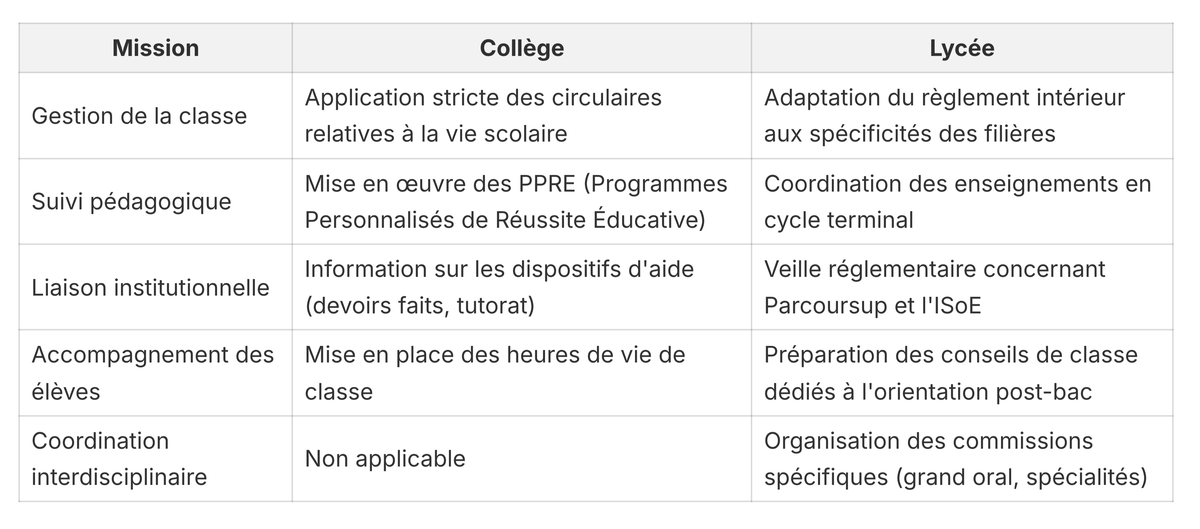
Task: Click the Collège column header
Action: (x=521, y=48)
